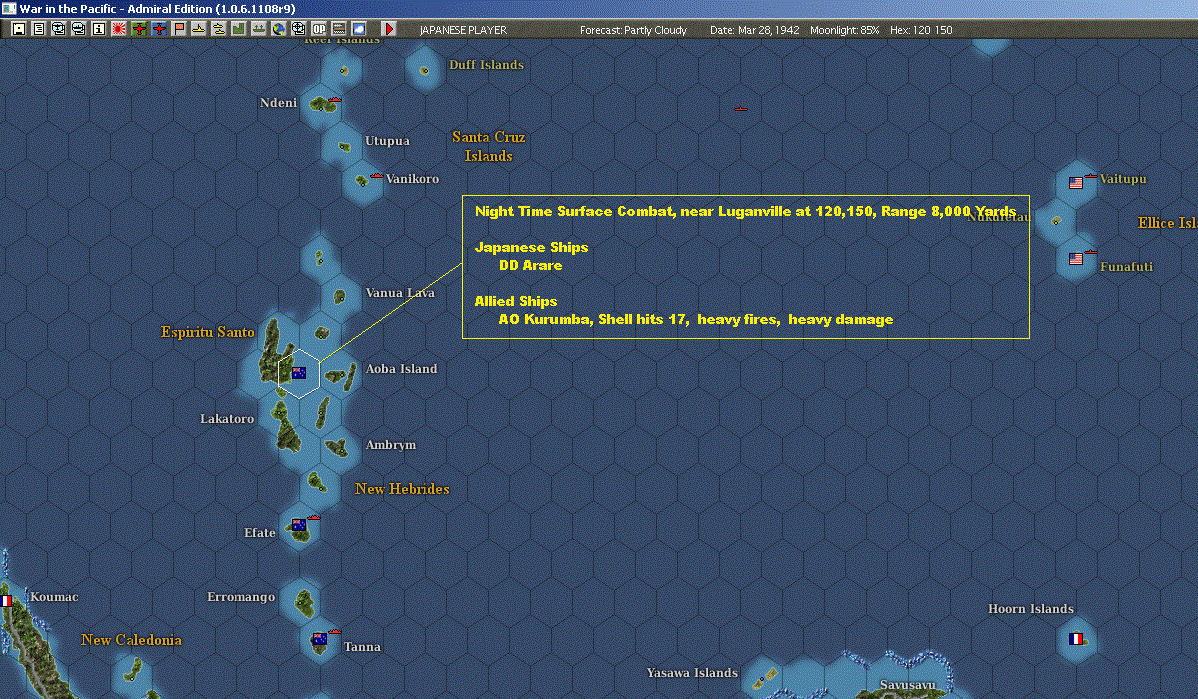Click the orange flag toolbar icon

[x=178, y=29]
